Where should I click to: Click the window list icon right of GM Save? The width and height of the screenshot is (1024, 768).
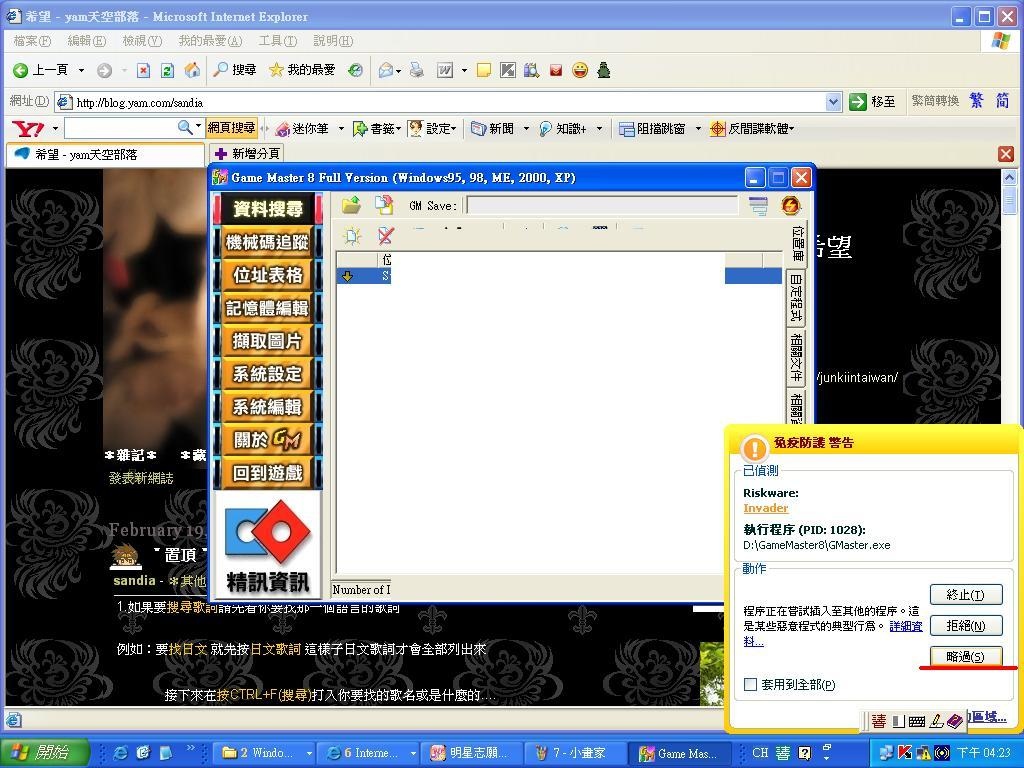(x=758, y=206)
